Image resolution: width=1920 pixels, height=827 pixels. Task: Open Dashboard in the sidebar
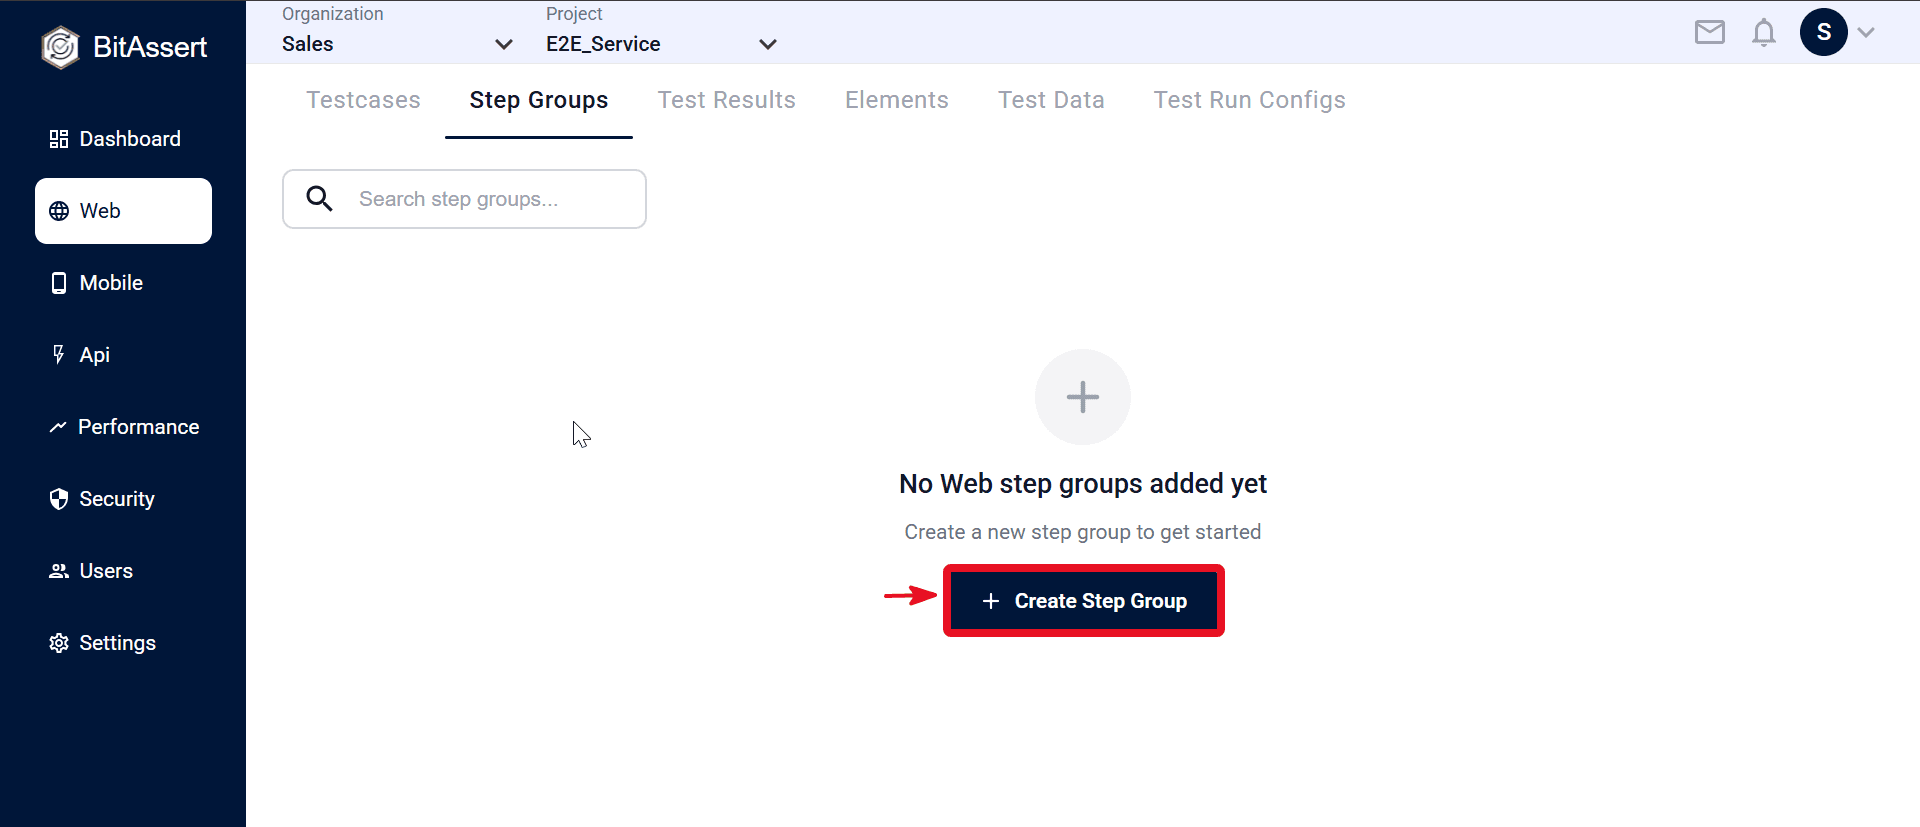123,139
